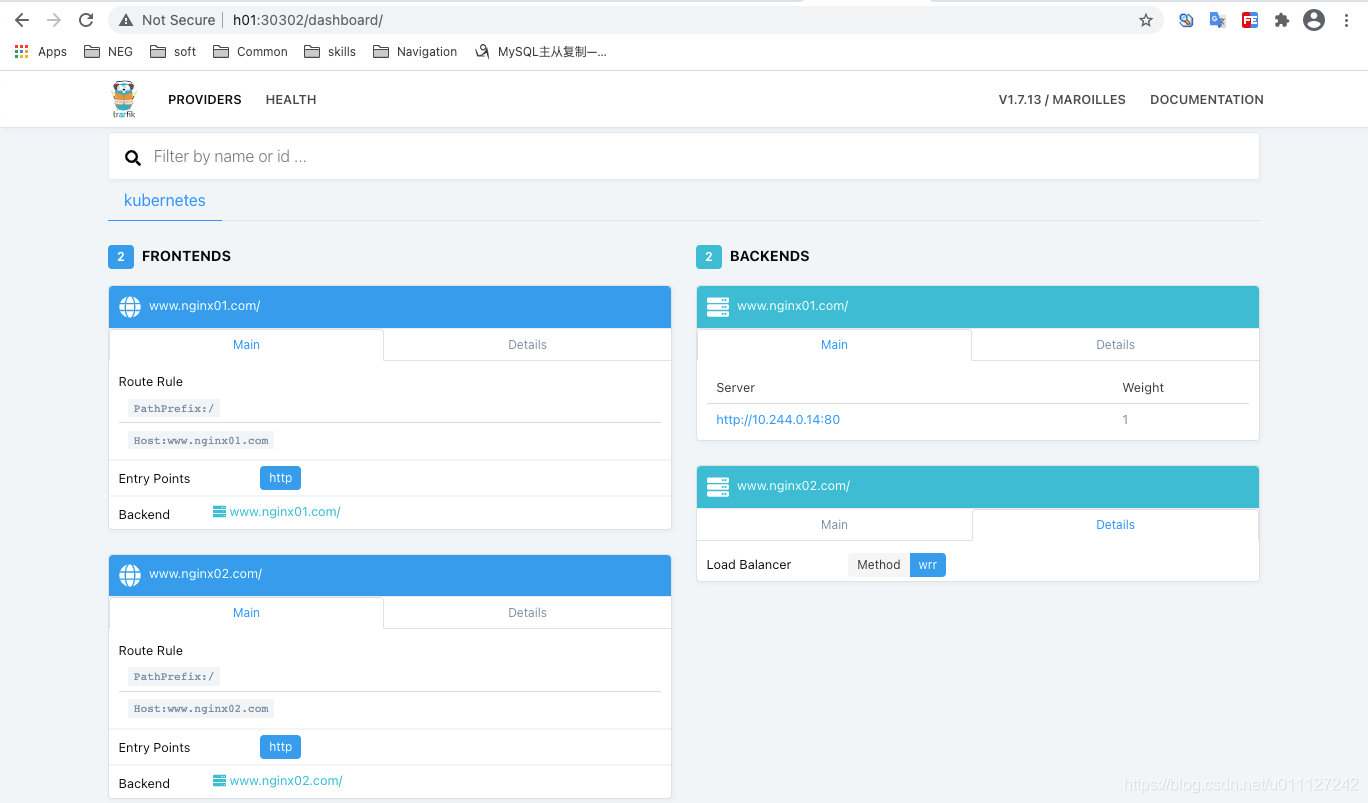Click the wrr load balancer badge
Screen dimensions: 1368x803
pyautogui.click(x=928, y=565)
